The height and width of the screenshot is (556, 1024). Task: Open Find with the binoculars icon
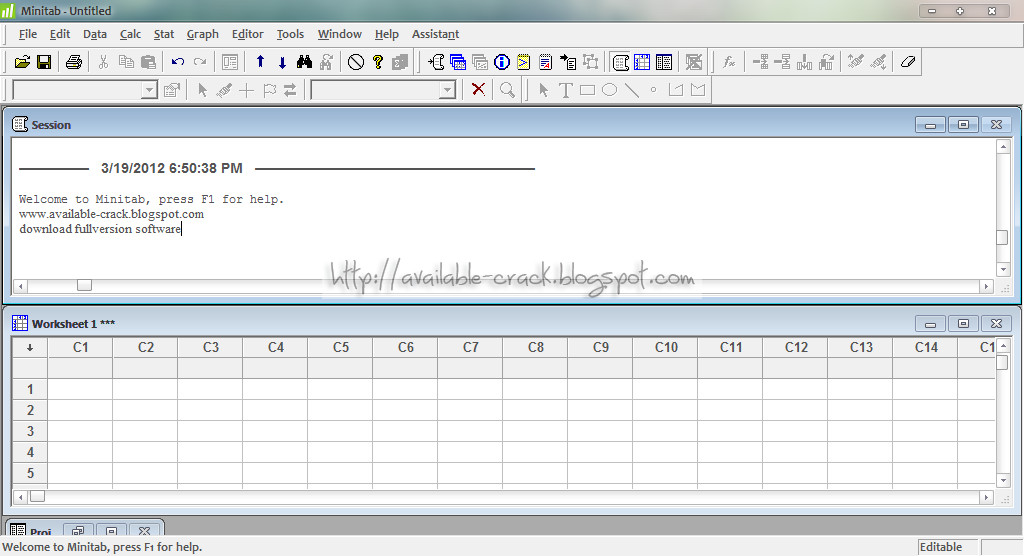click(304, 62)
